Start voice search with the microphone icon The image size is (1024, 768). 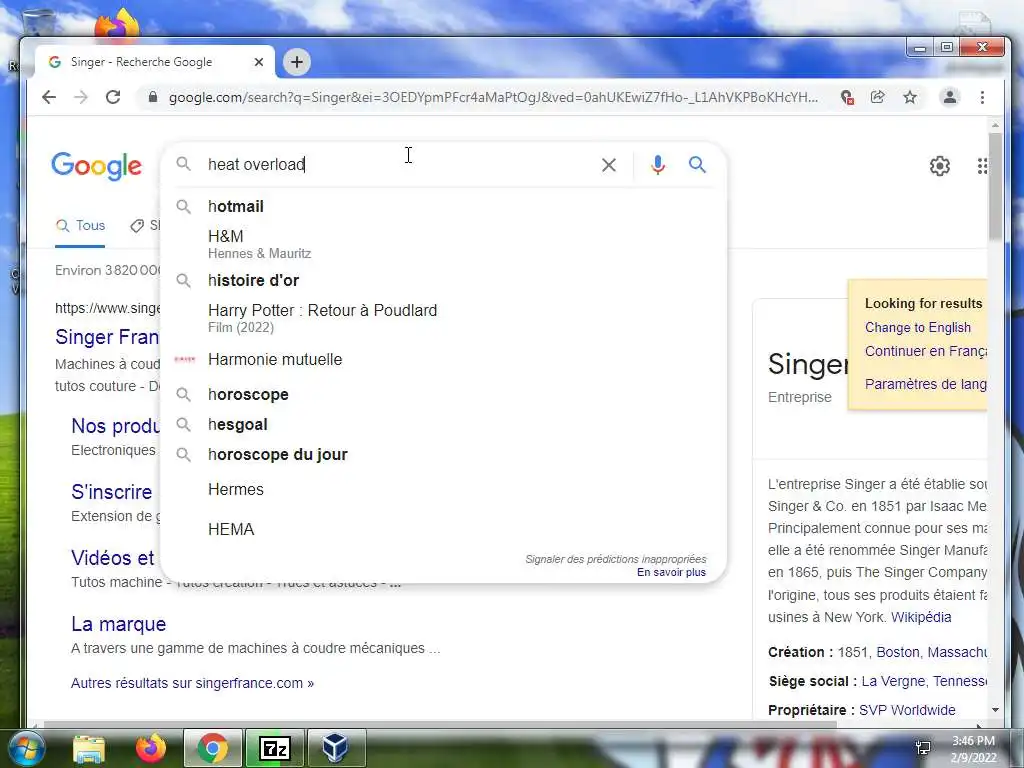658,165
